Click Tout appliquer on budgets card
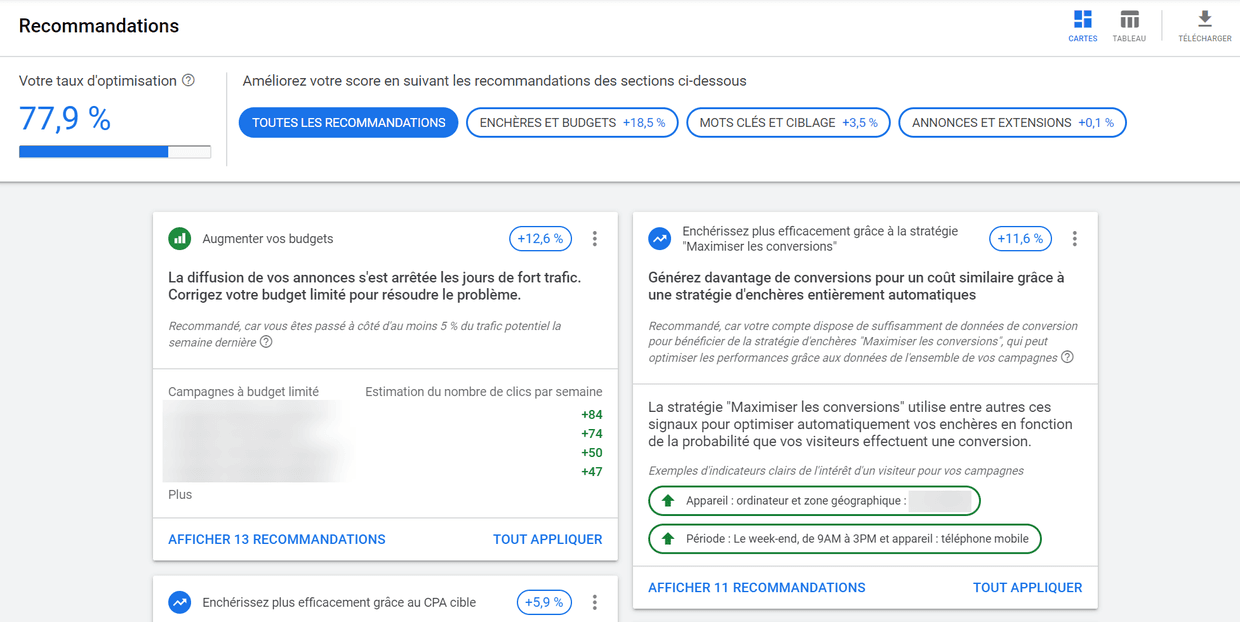Image resolution: width=1240 pixels, height=622 pixels. click(547, 539)
